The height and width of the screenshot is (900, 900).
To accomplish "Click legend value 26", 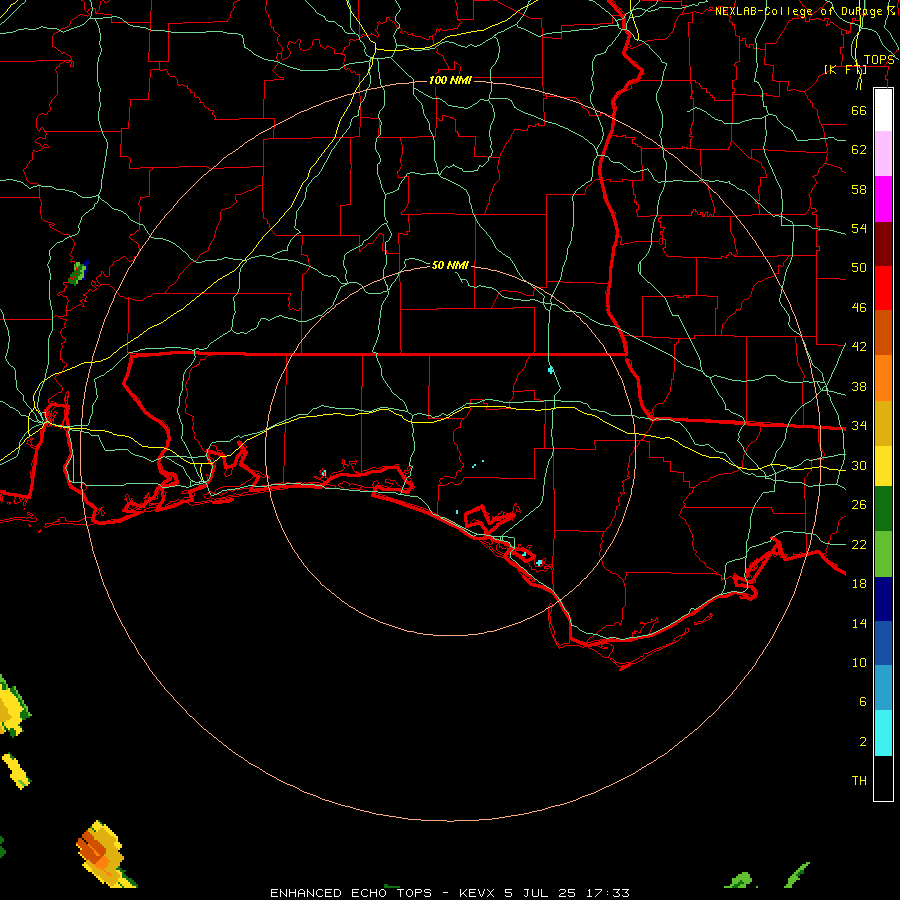I will (859, 505).
